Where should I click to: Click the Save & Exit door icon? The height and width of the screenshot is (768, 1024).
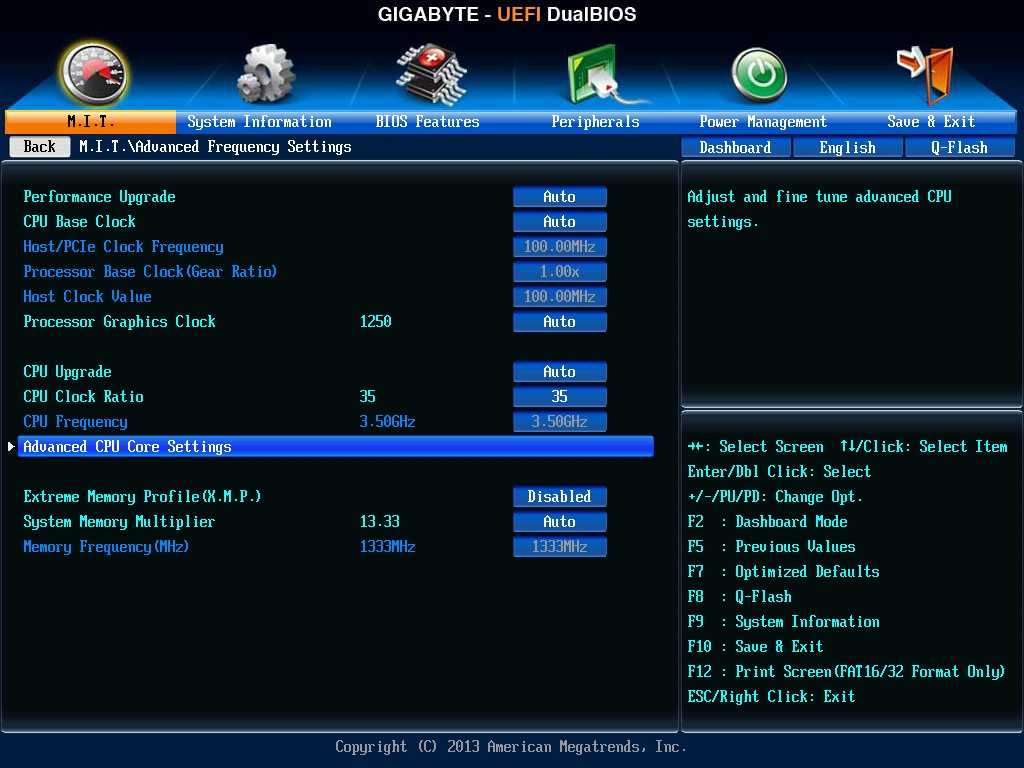pos(926,75)
